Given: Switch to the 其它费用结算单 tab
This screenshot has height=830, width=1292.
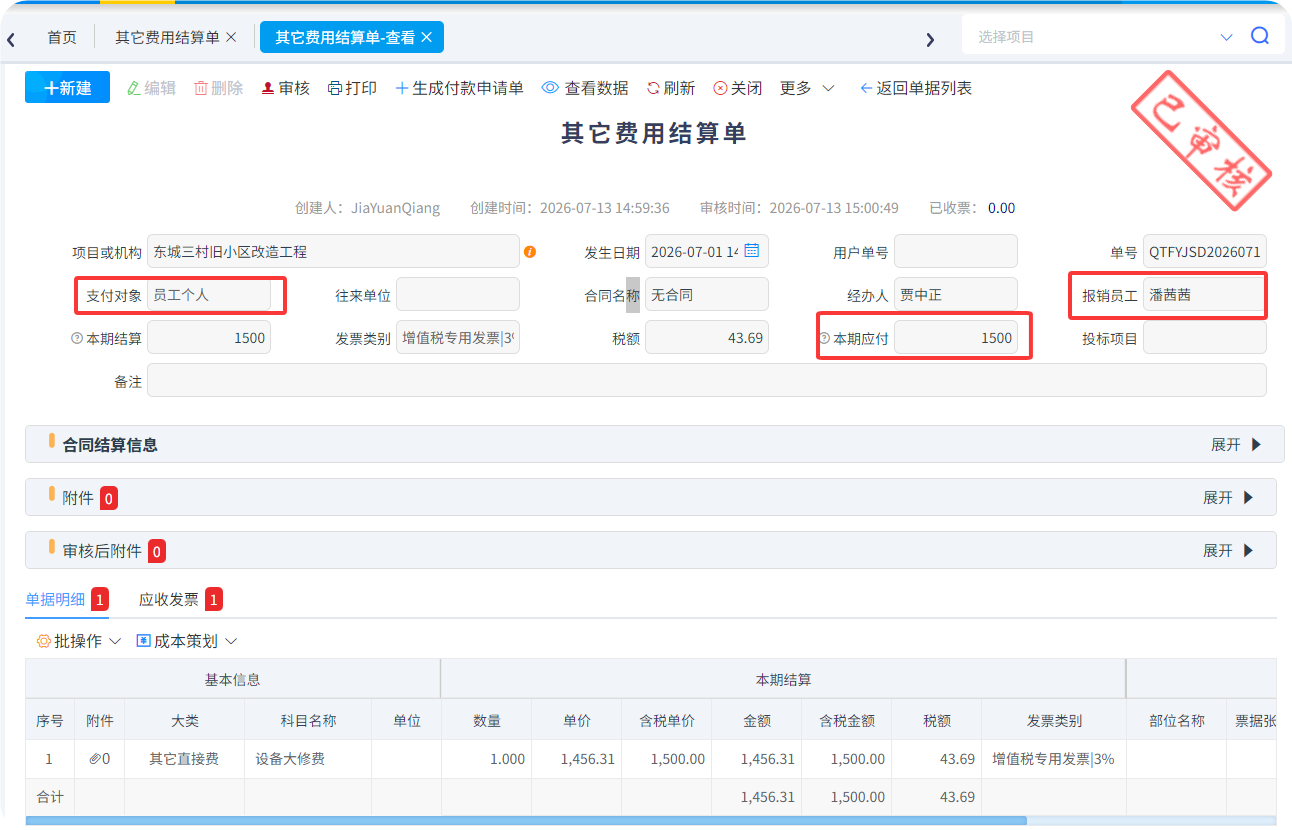Looking at the screenshot, I should (167, 37).
